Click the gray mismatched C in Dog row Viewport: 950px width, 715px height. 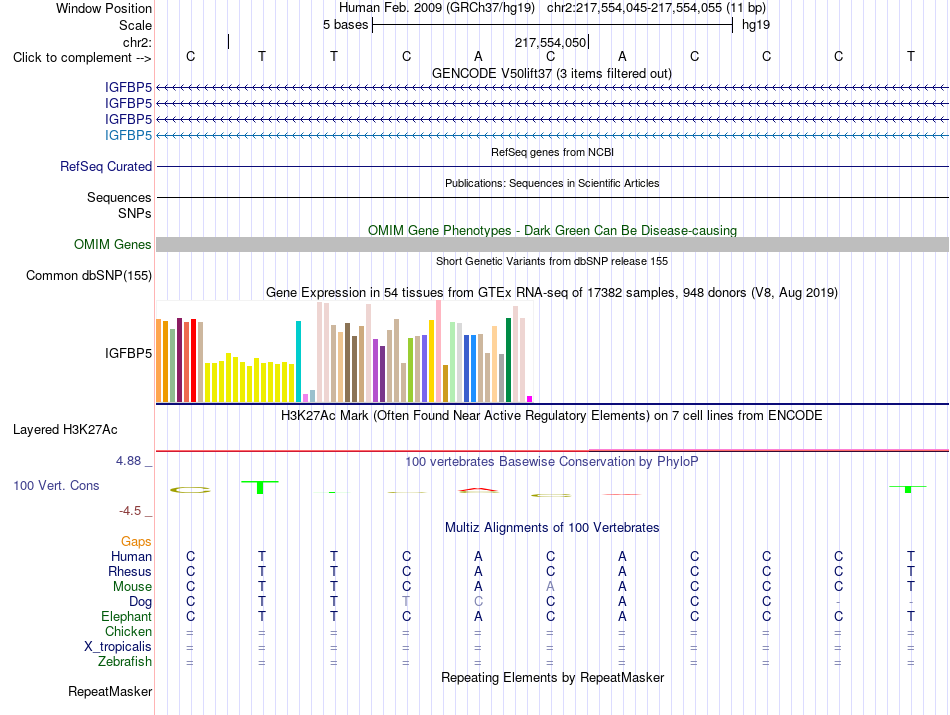tap(478, 602)
